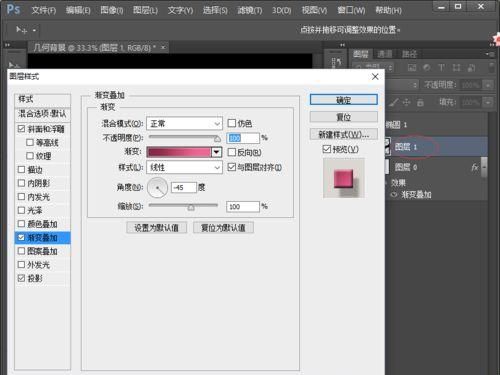Filter layers by smart object icon

(x=471, y=68)
